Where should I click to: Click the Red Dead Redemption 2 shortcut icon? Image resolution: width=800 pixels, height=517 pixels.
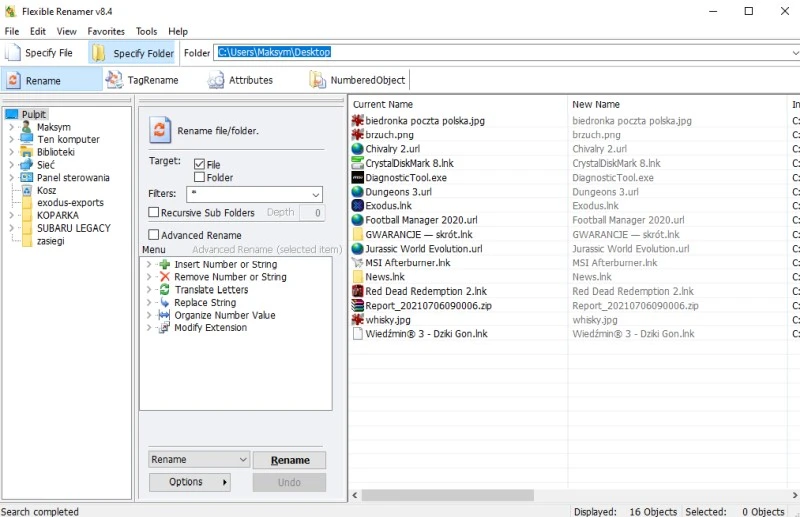tap(358, 291)
